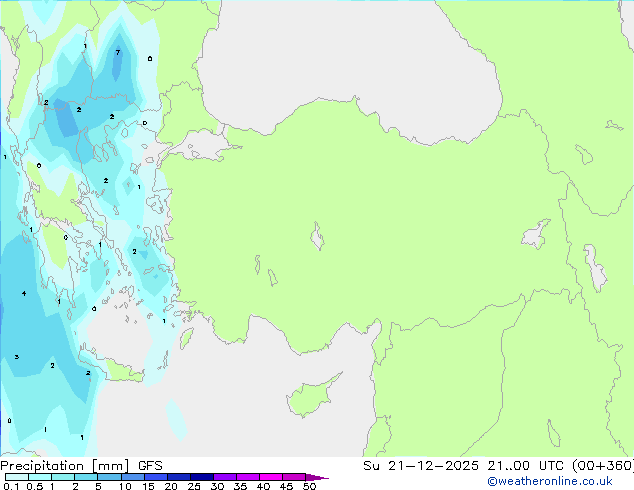Select the 30–35 mm purple legend swatch
This screenshot has height=490, width=634.
coord(225,477)
